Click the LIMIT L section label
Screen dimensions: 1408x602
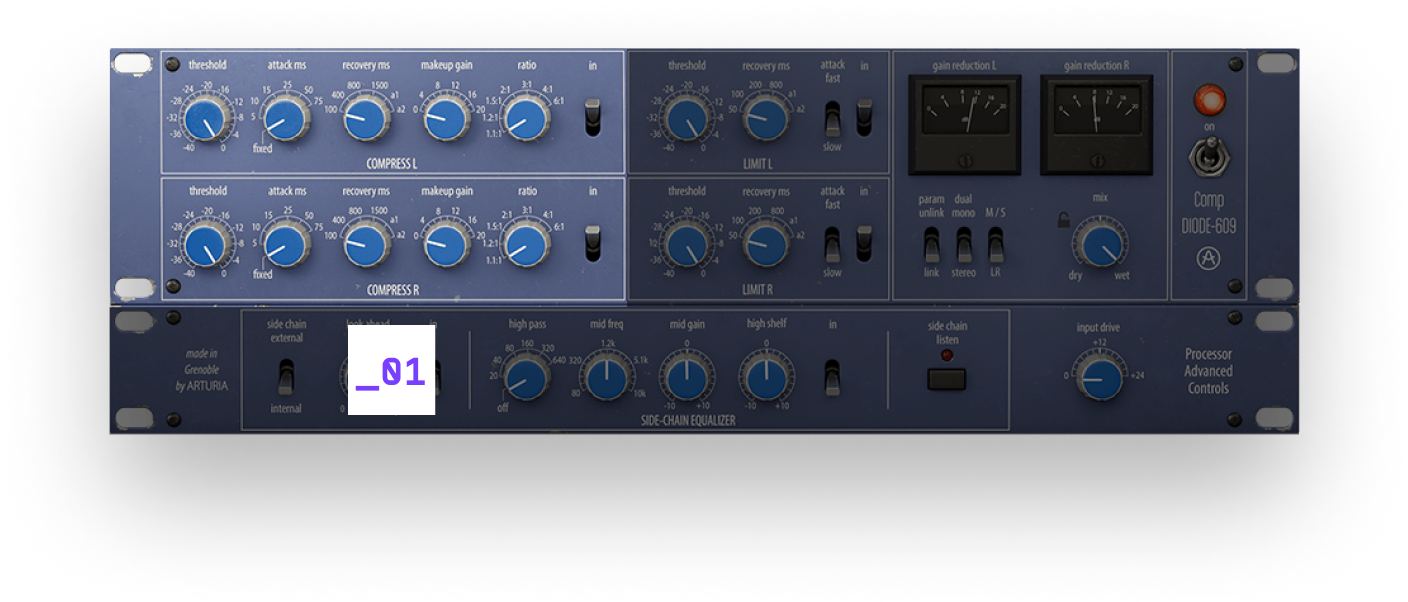(759, 163)
